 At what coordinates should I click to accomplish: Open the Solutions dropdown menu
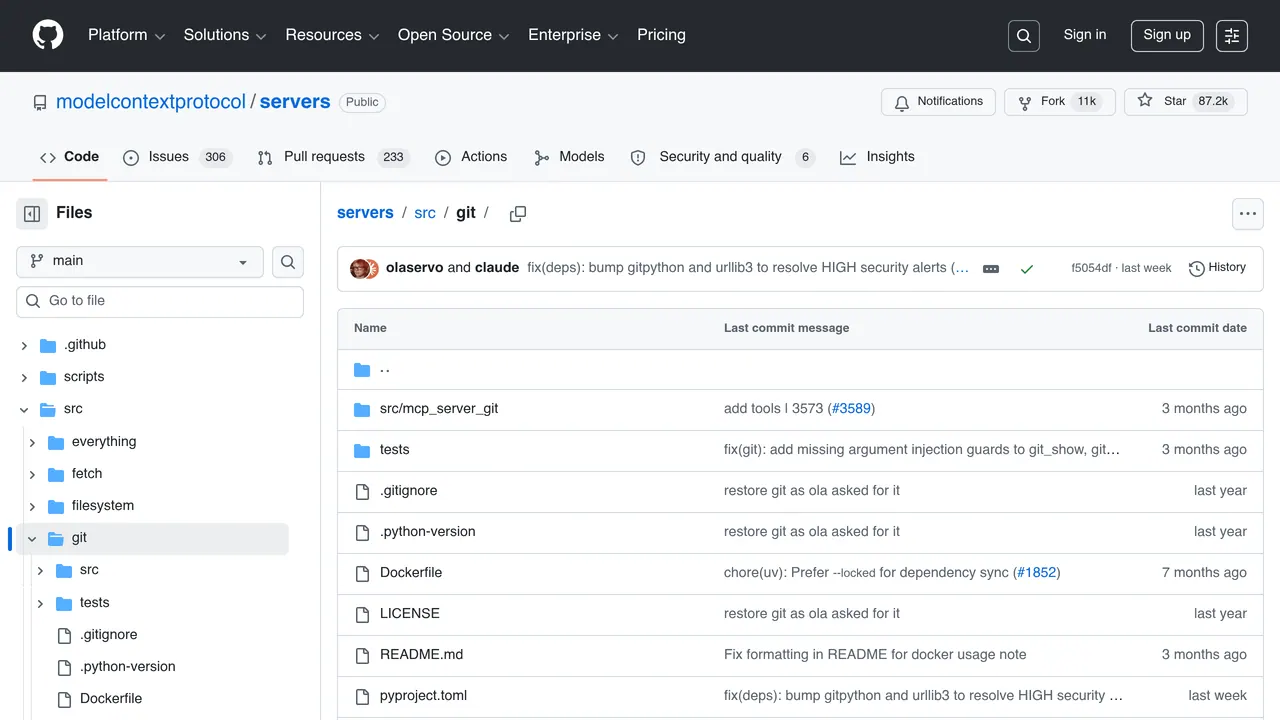[224, 35]
